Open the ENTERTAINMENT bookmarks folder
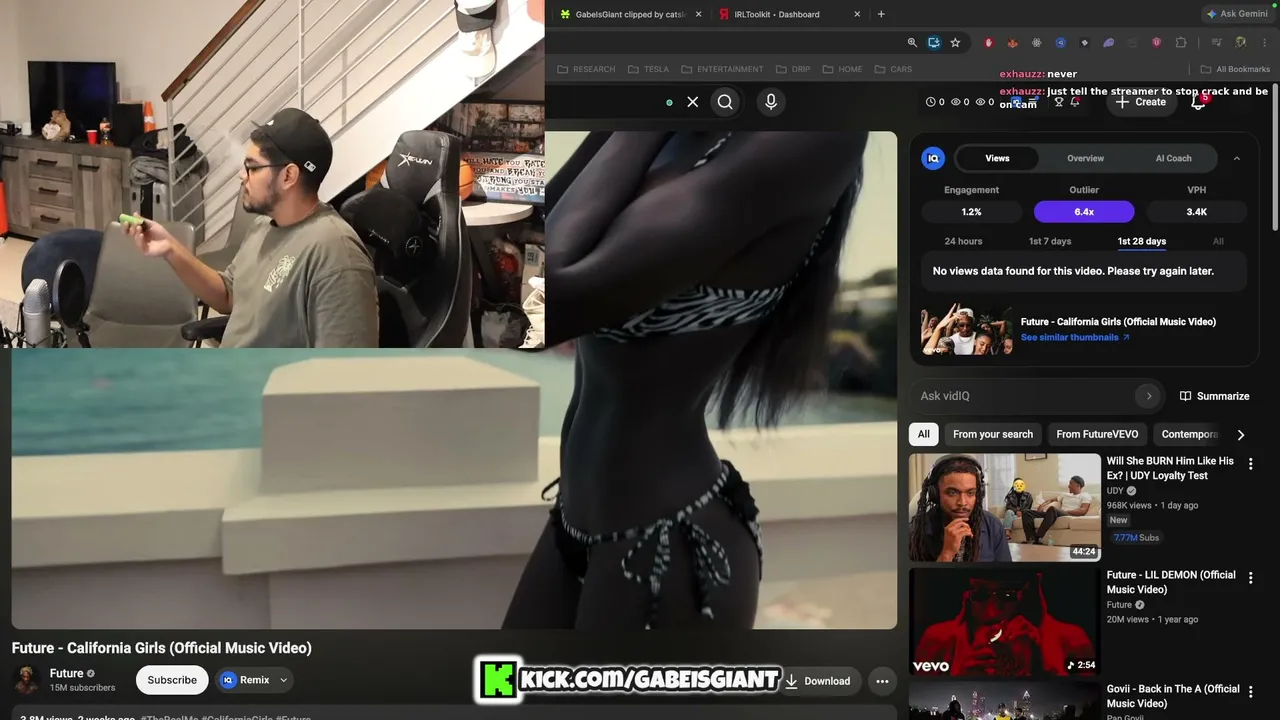 (x=722, y=69)
